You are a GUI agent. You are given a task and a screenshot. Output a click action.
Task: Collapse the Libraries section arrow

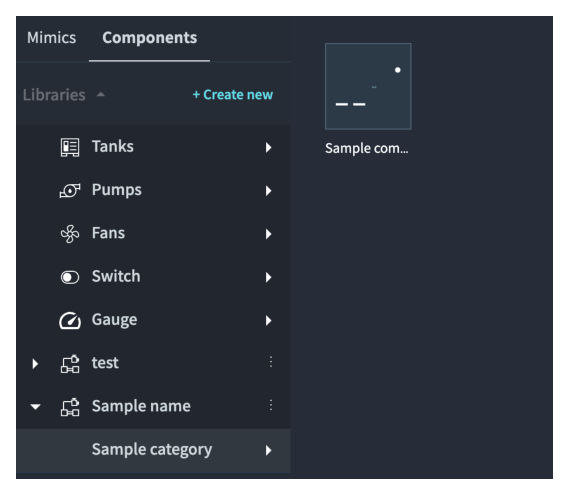click(x=101, y=94)
